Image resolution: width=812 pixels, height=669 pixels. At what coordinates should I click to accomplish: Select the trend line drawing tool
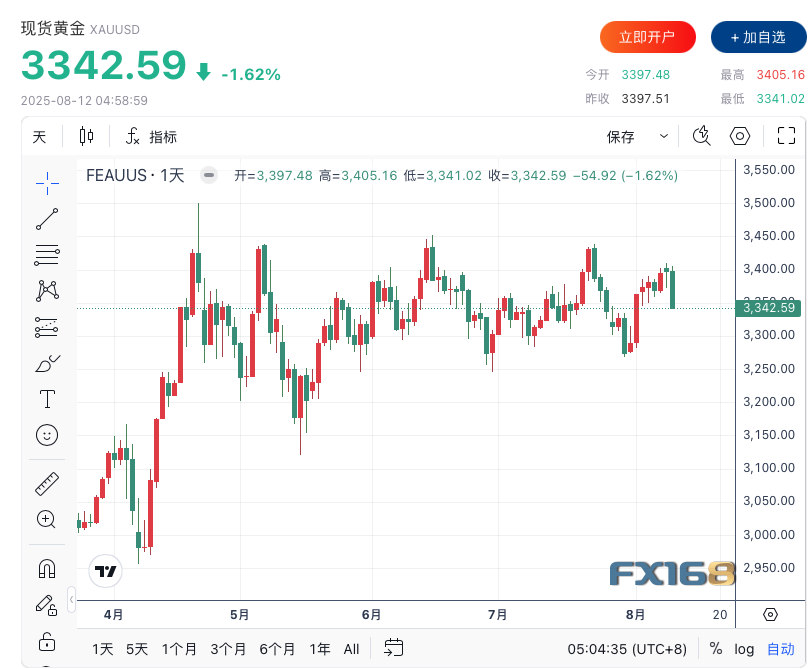pos(47,219)
